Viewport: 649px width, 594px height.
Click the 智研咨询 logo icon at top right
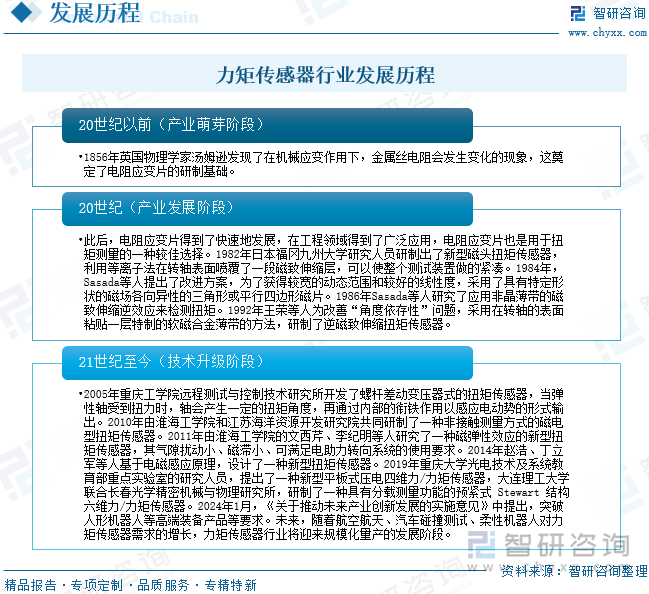pyautogui.click(x=578, y=13)
